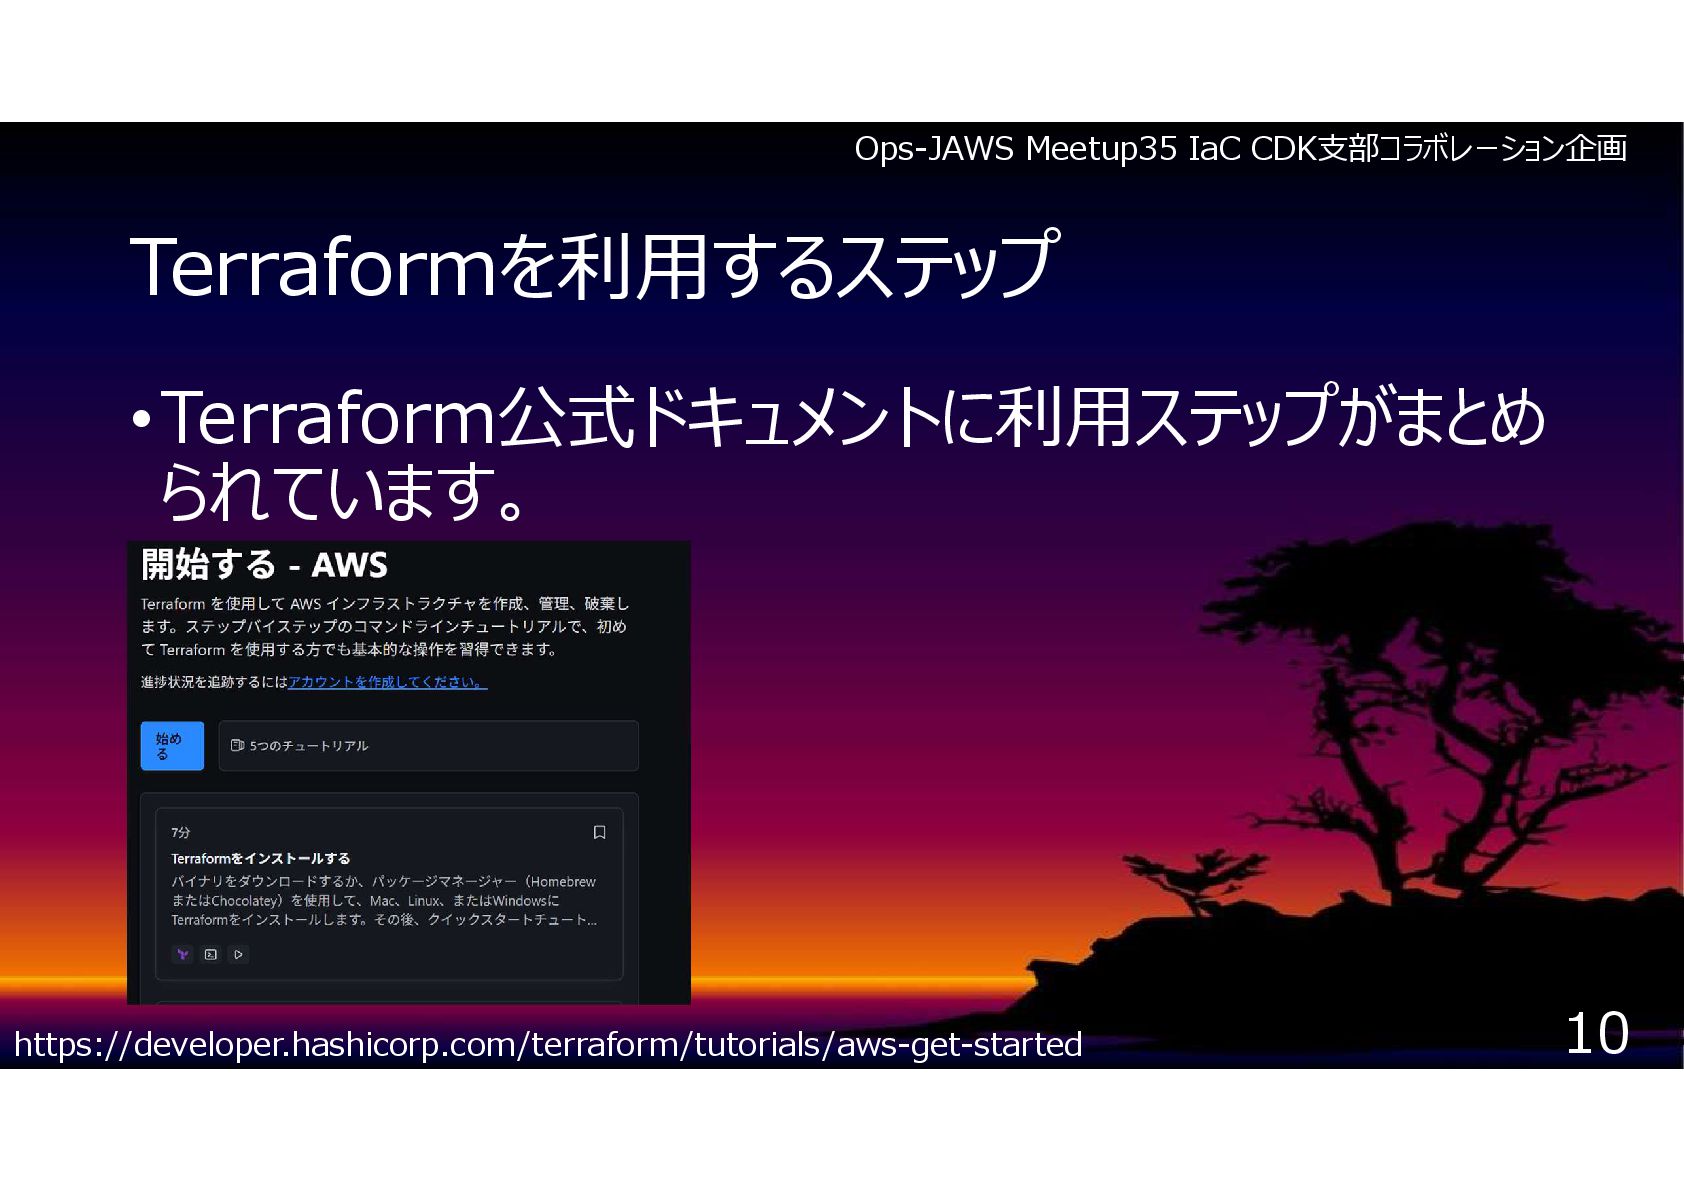Click the slide page number 10
1684x1191 pixels.
click(1597, 1033)
